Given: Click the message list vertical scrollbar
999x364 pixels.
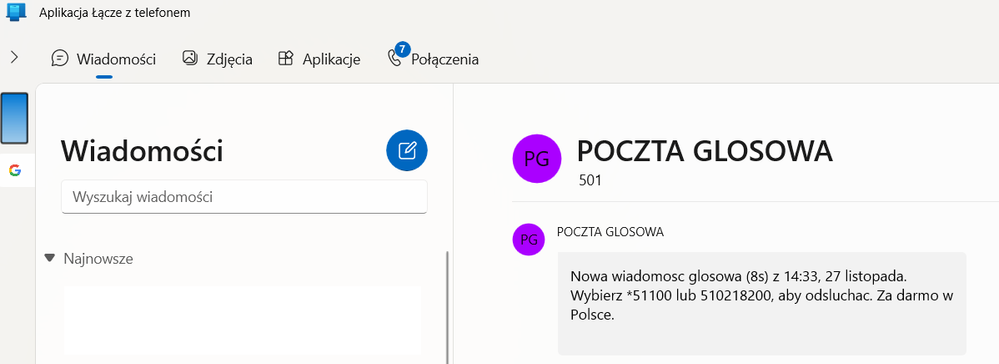Looking at the screenshot, I should (447, 307).
